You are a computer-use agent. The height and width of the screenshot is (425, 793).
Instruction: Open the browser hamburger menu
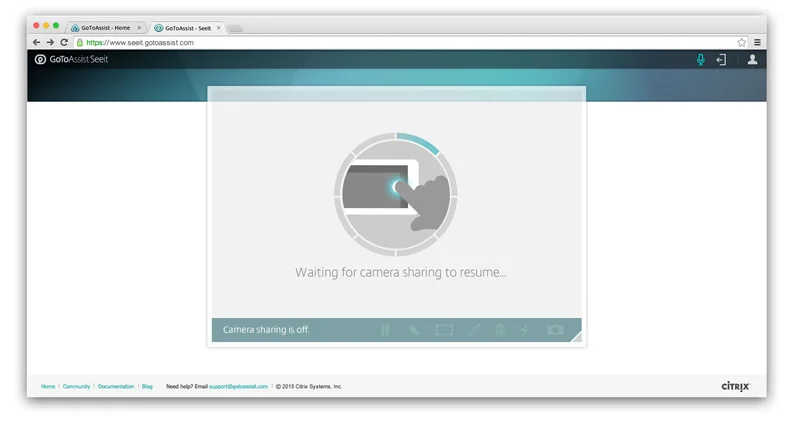point(757,42)
